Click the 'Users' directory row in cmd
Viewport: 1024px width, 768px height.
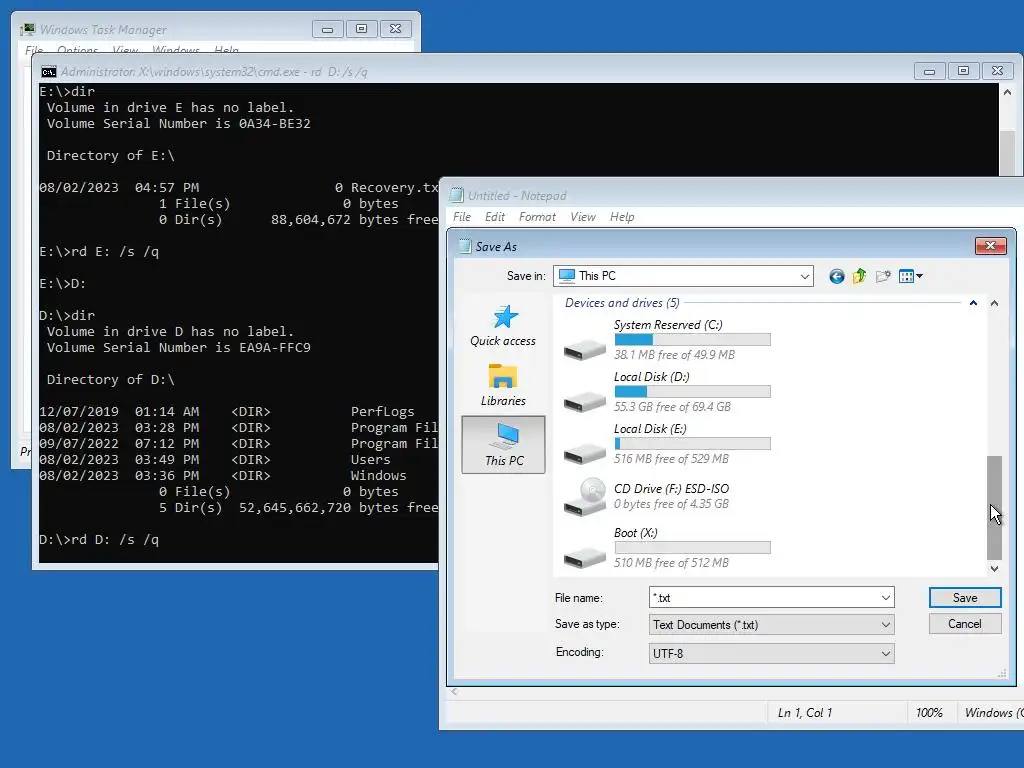215,460
